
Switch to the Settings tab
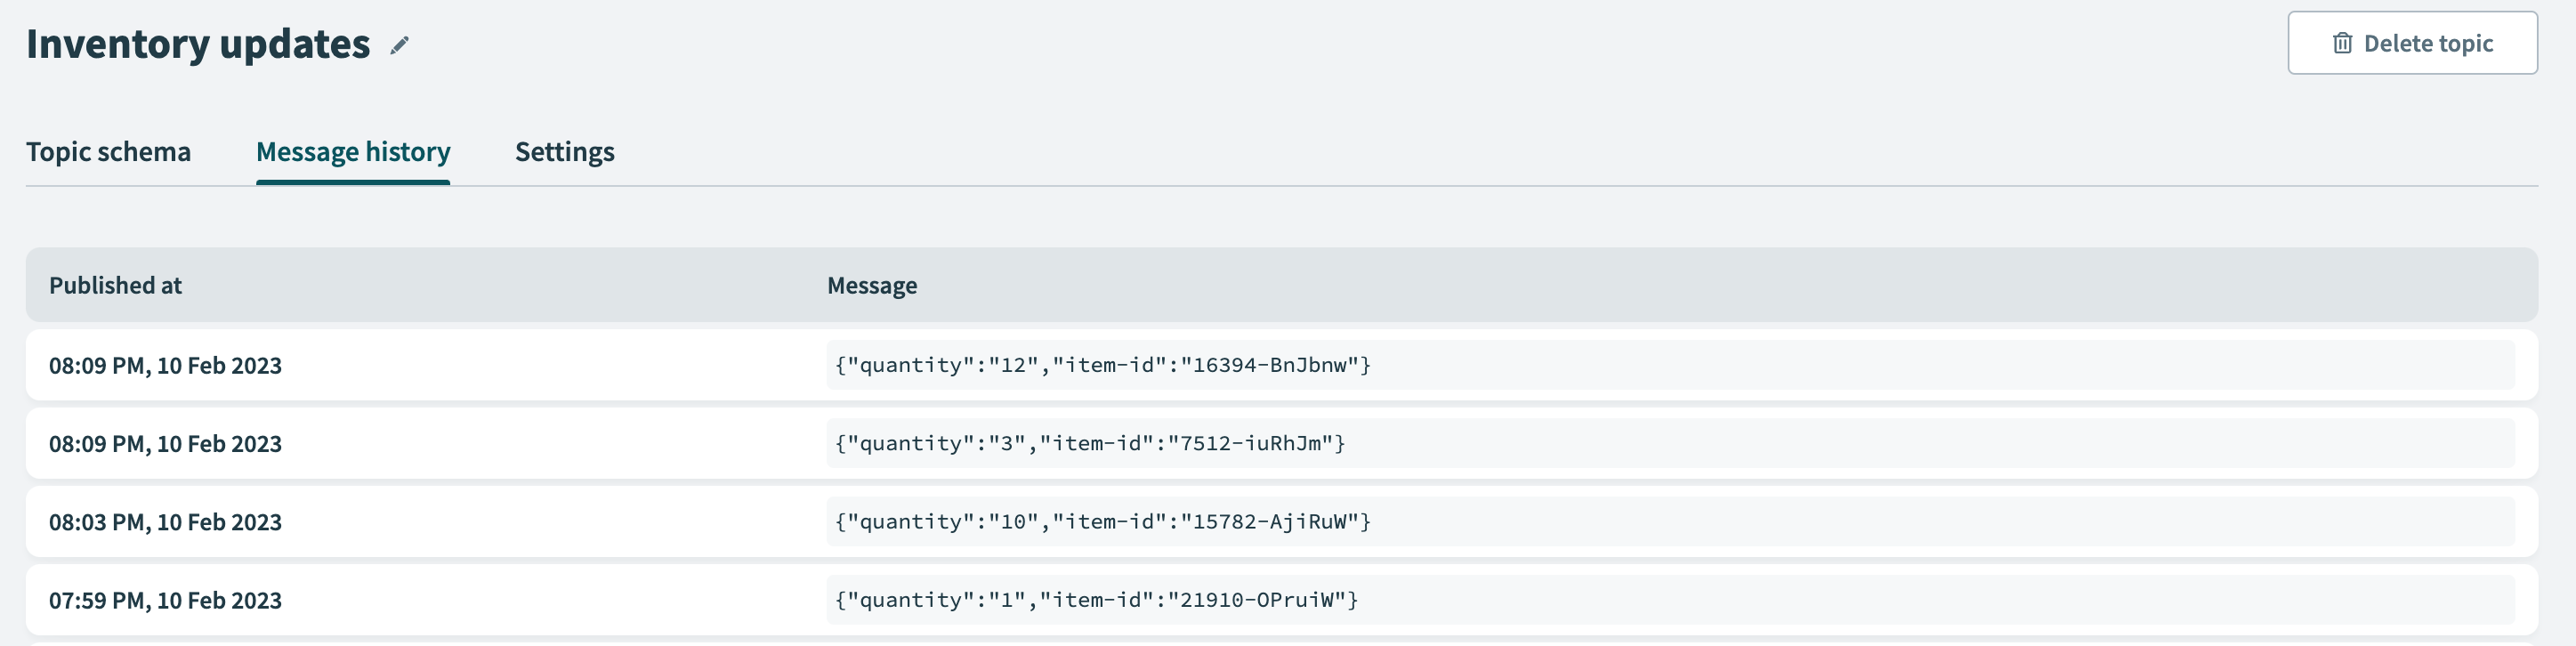[x=565, y=152]
